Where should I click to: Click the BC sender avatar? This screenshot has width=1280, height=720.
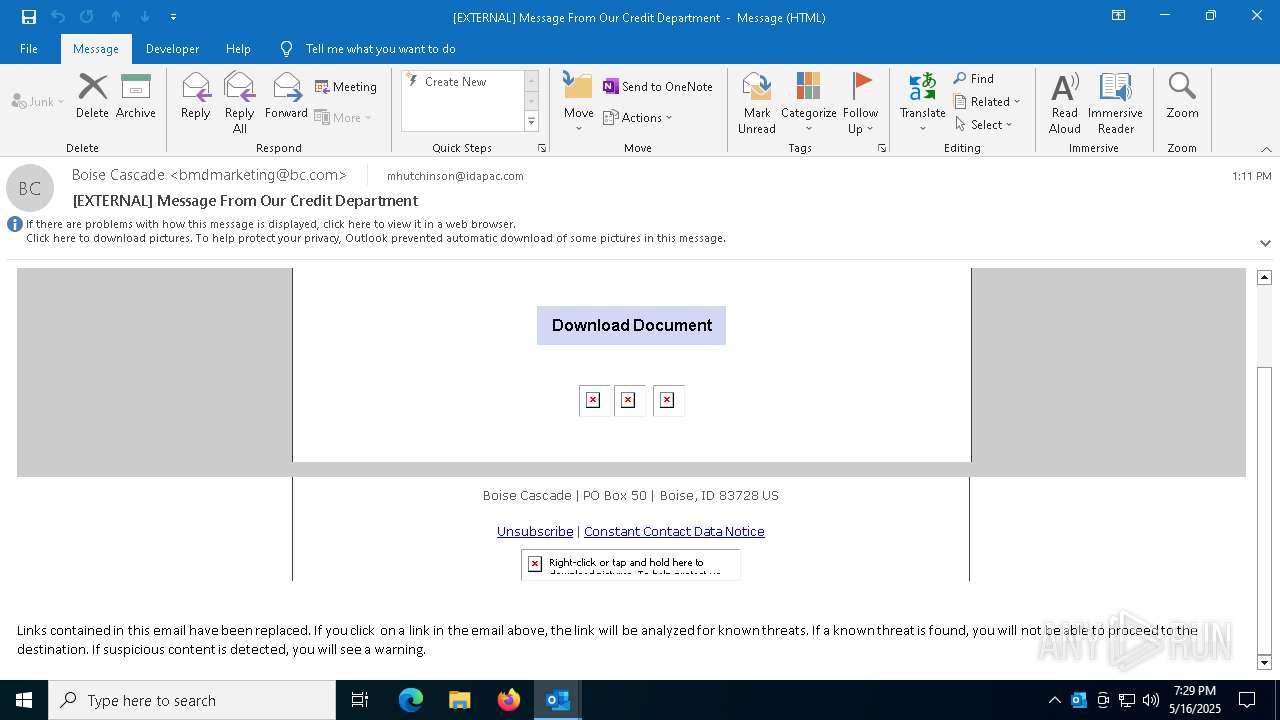tap(30, 188)
